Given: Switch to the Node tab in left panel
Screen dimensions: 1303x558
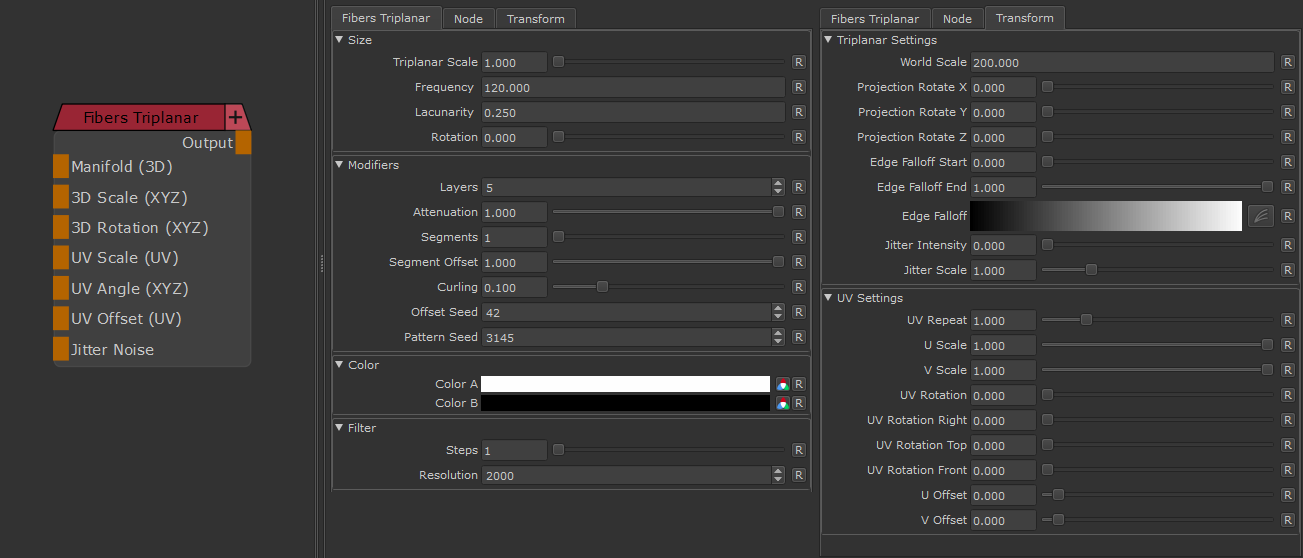Looking at the screenshot, I should point(467,19).
